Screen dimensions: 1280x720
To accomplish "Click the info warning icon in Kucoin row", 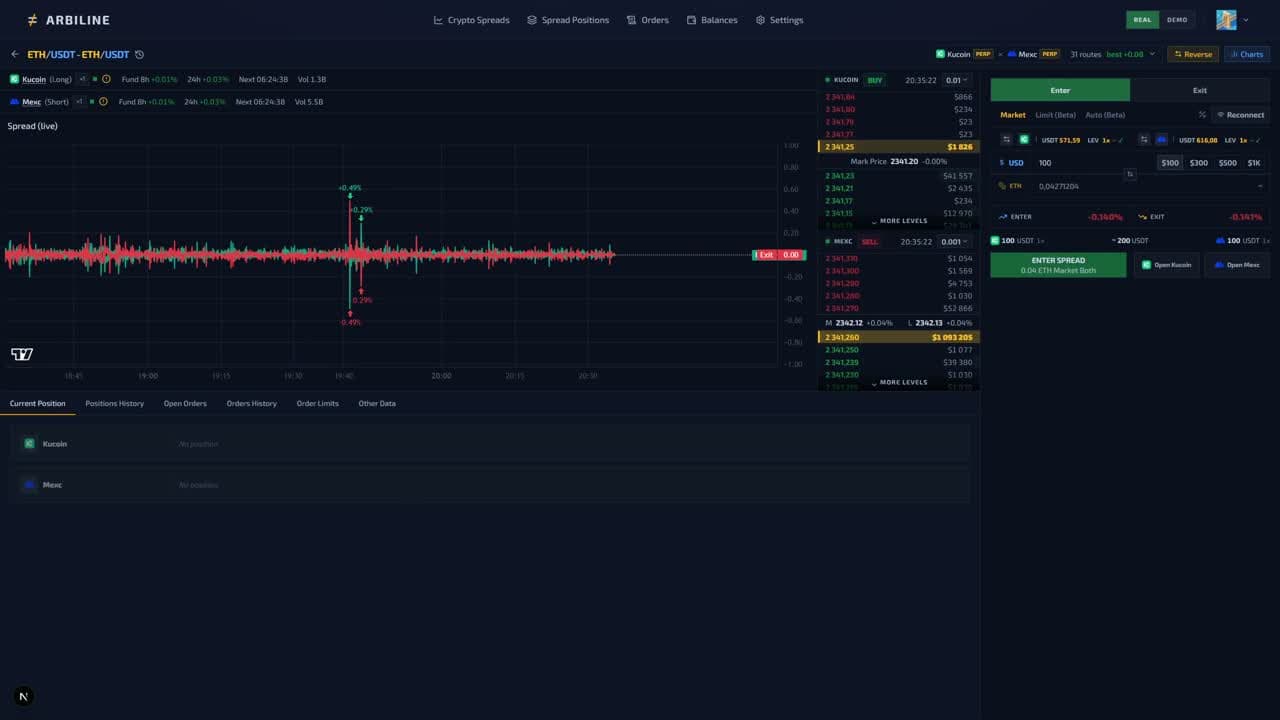I will point(106,79).
